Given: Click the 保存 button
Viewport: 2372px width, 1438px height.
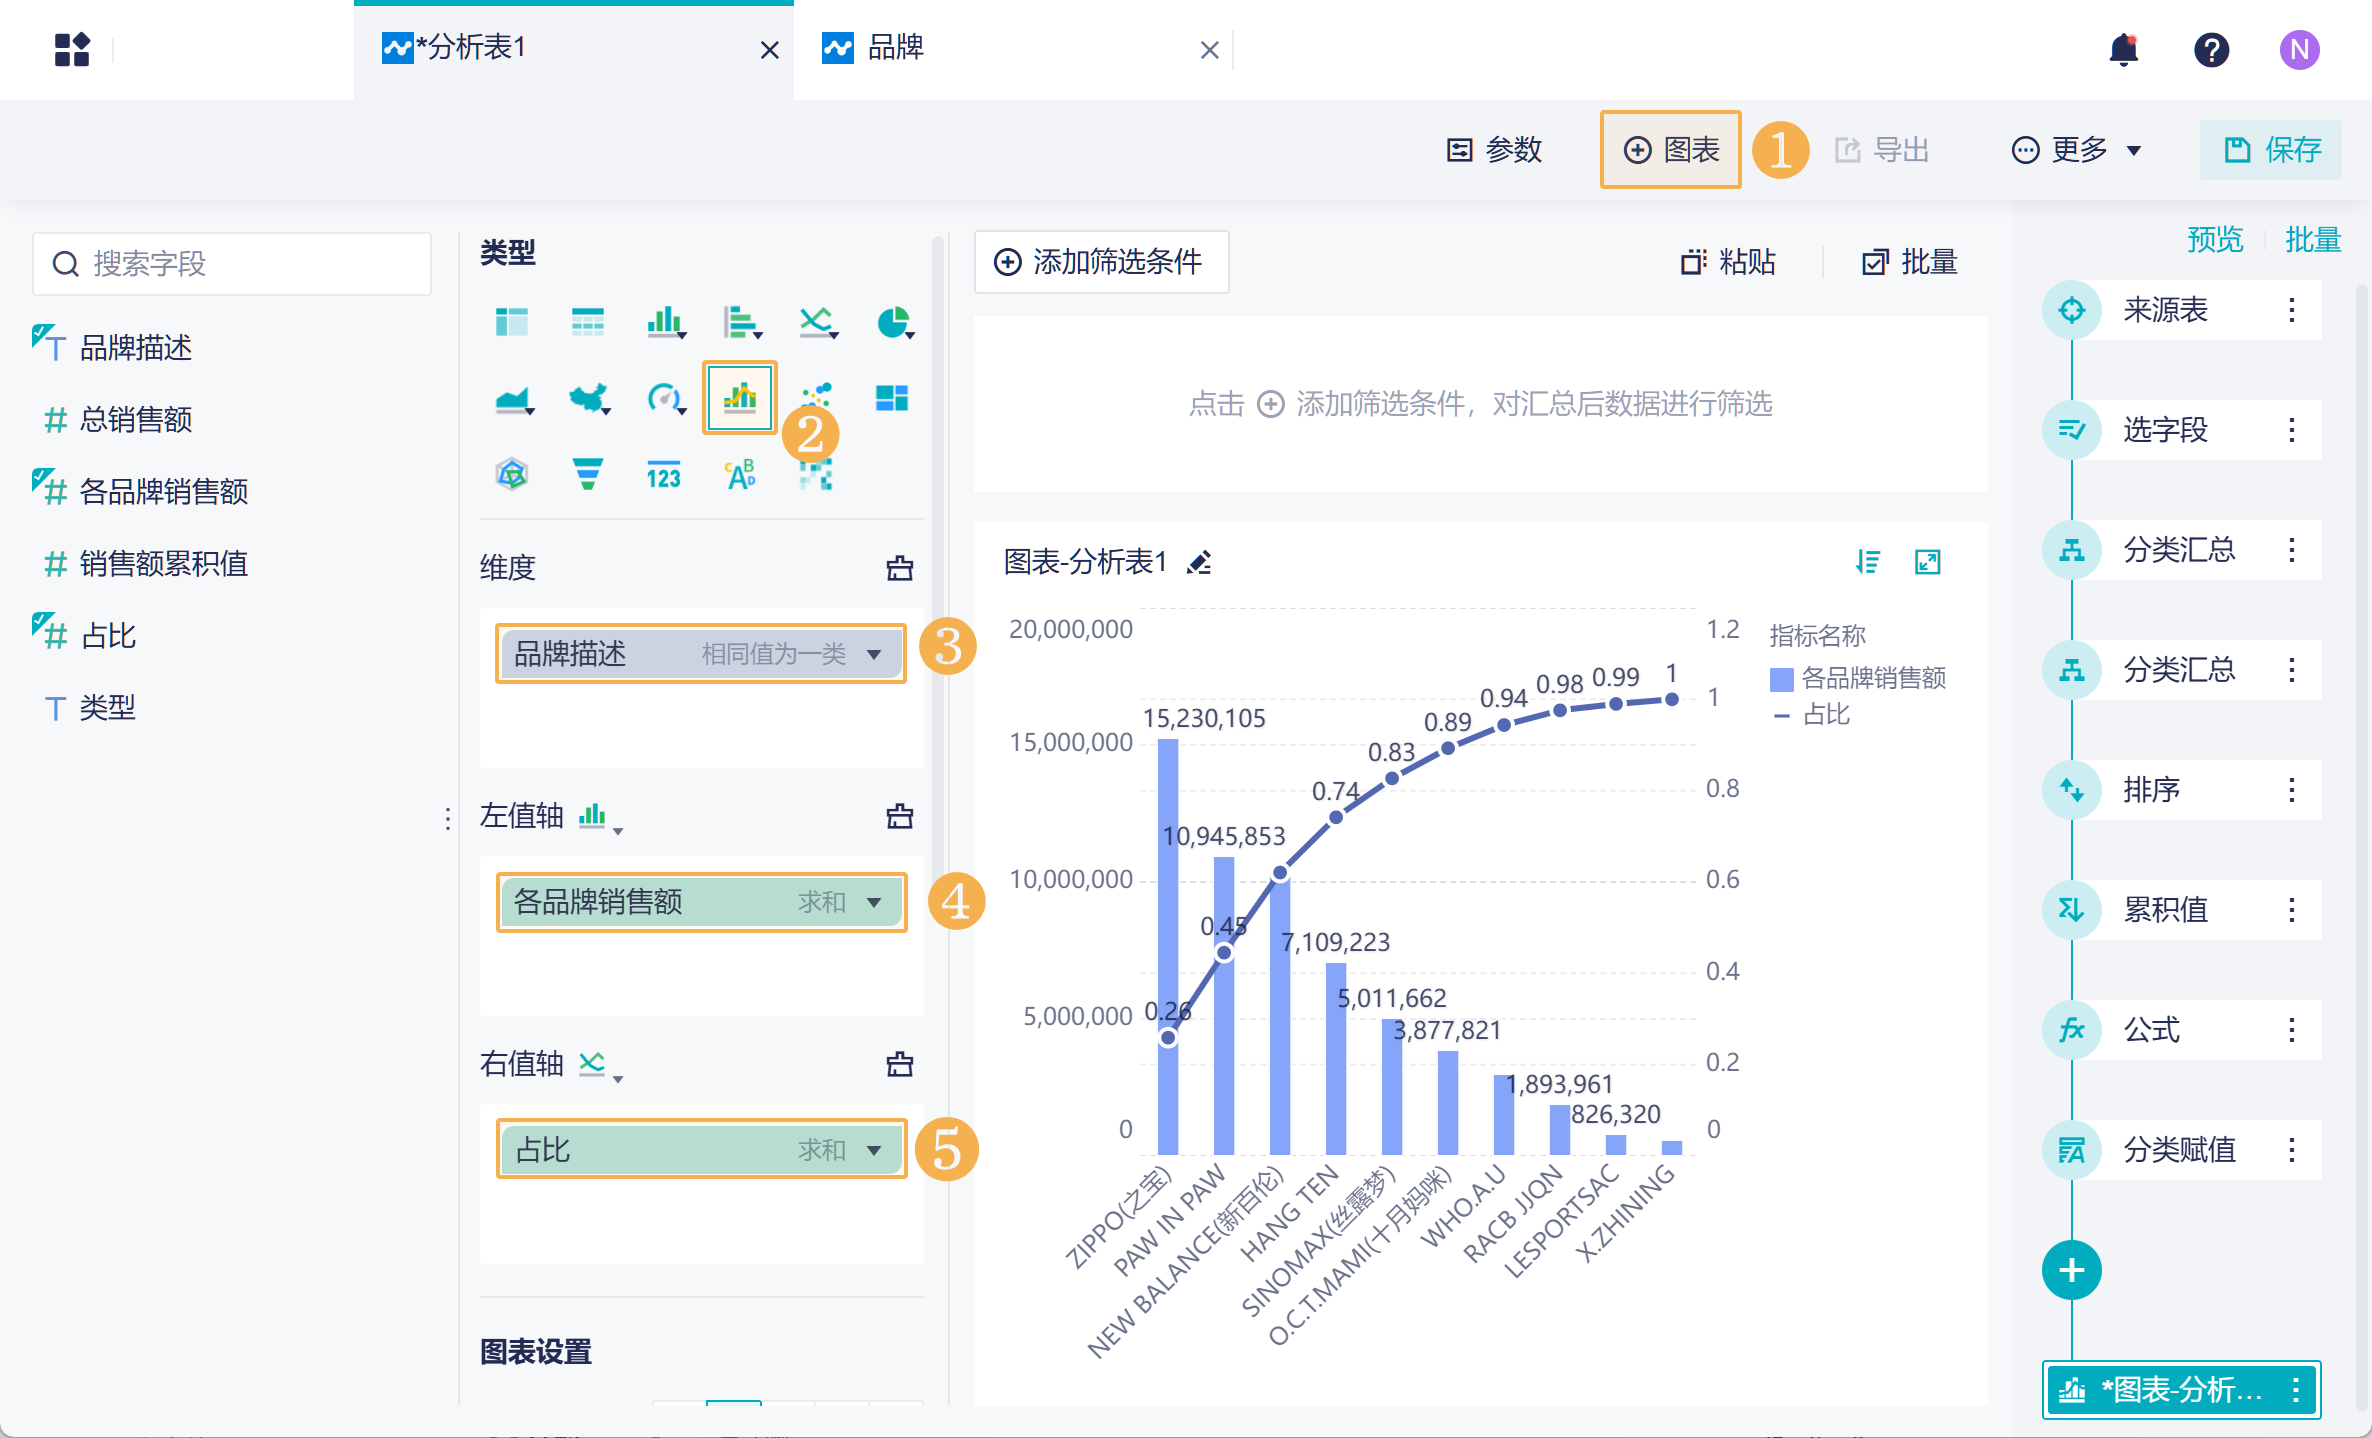Looking at the screenshot, I should coord(2270,150).
